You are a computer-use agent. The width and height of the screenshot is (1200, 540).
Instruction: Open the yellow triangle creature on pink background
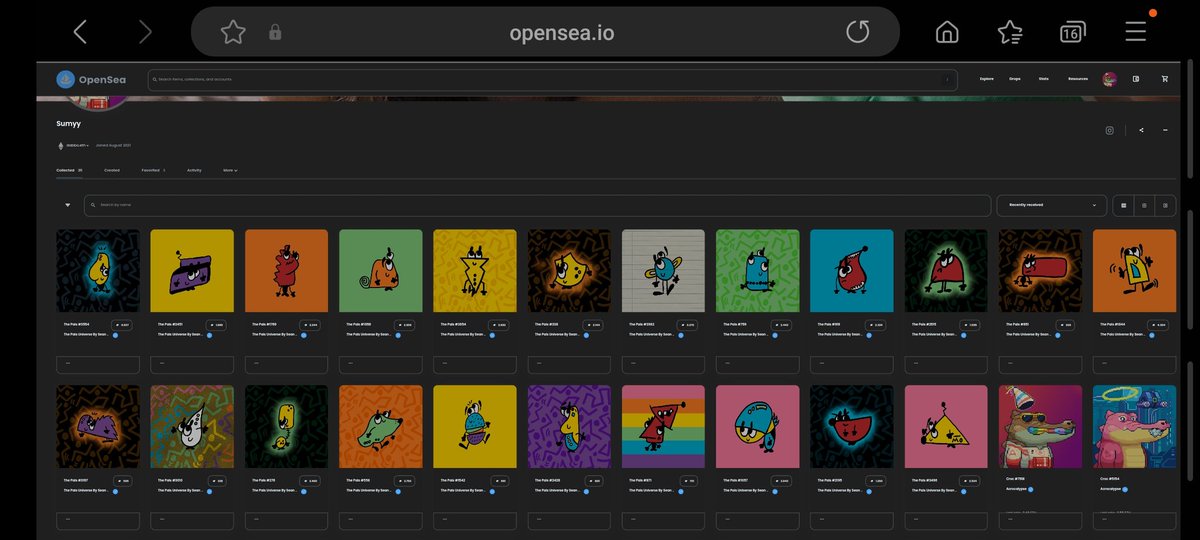pyautogui.click(x=946, y=427)
